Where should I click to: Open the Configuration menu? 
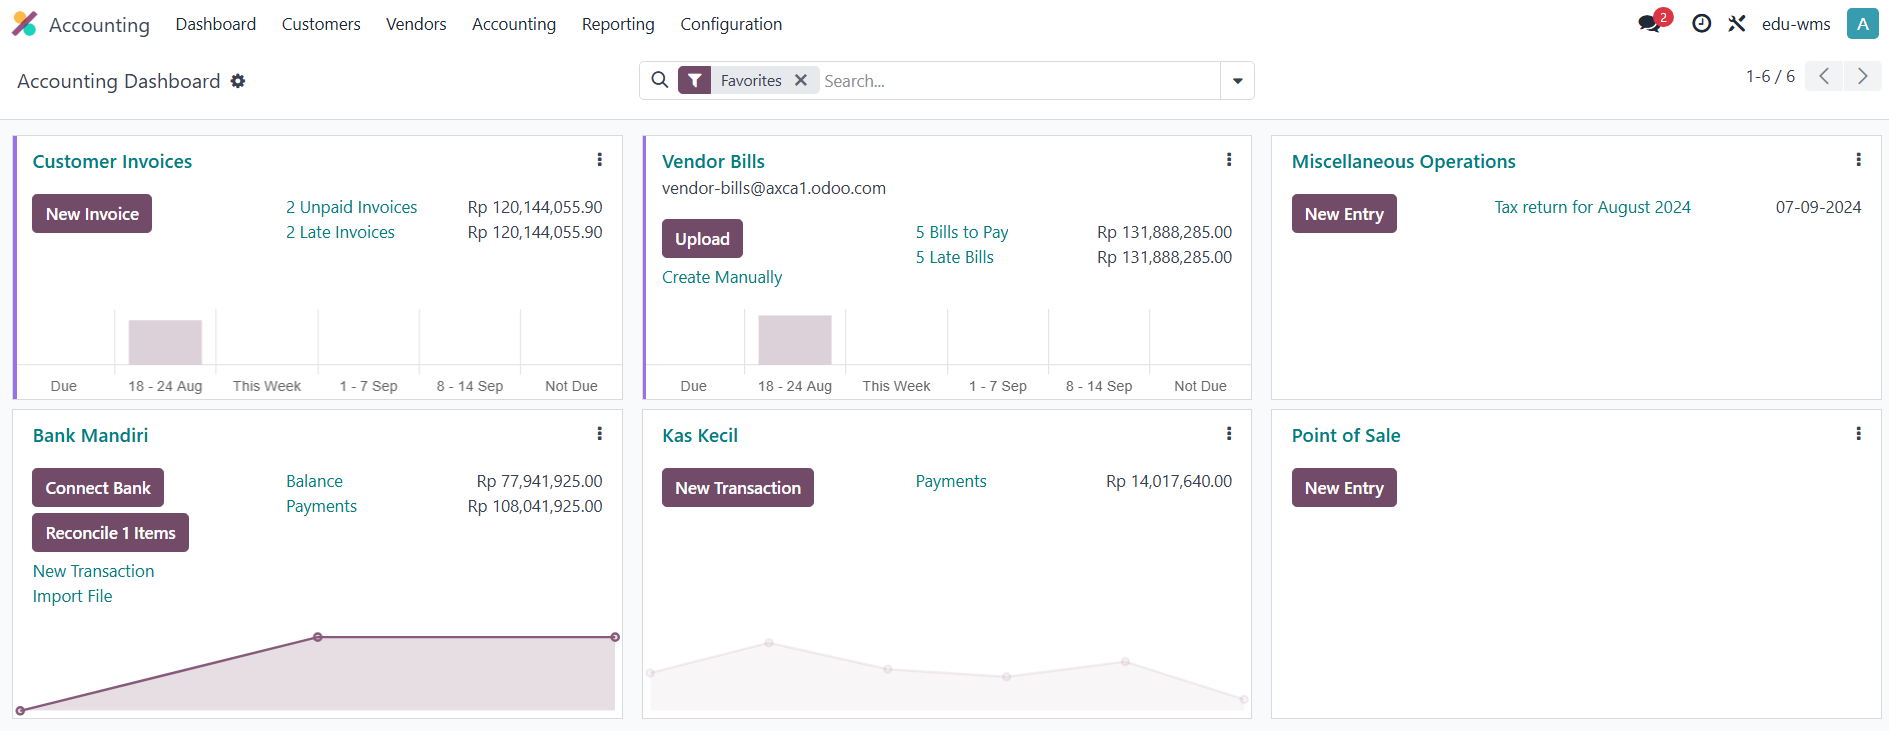click(731, 24)
